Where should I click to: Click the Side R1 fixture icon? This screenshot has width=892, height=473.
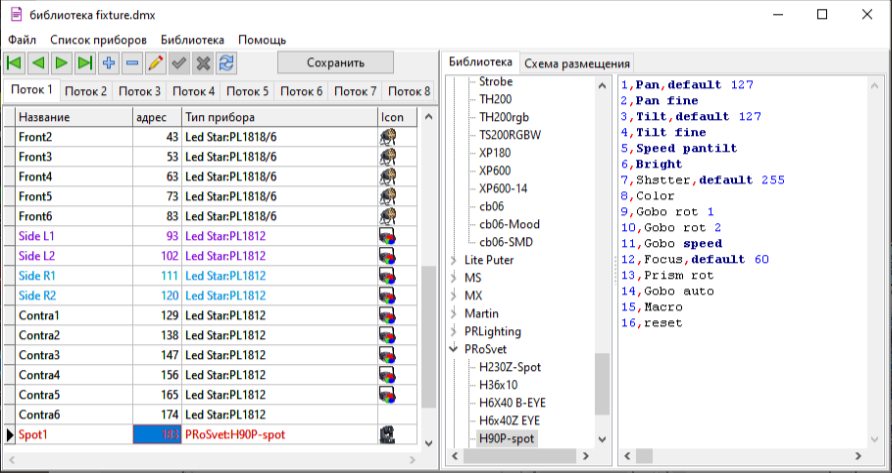tap(387, 276)
